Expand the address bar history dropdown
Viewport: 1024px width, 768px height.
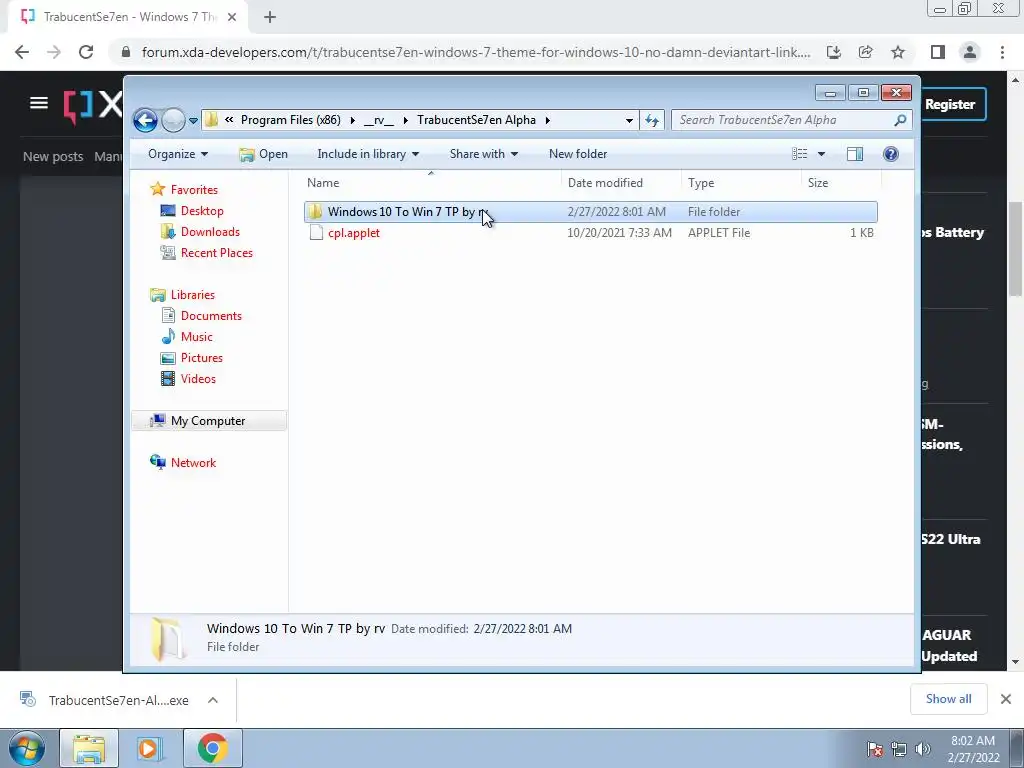click(629, 120)
